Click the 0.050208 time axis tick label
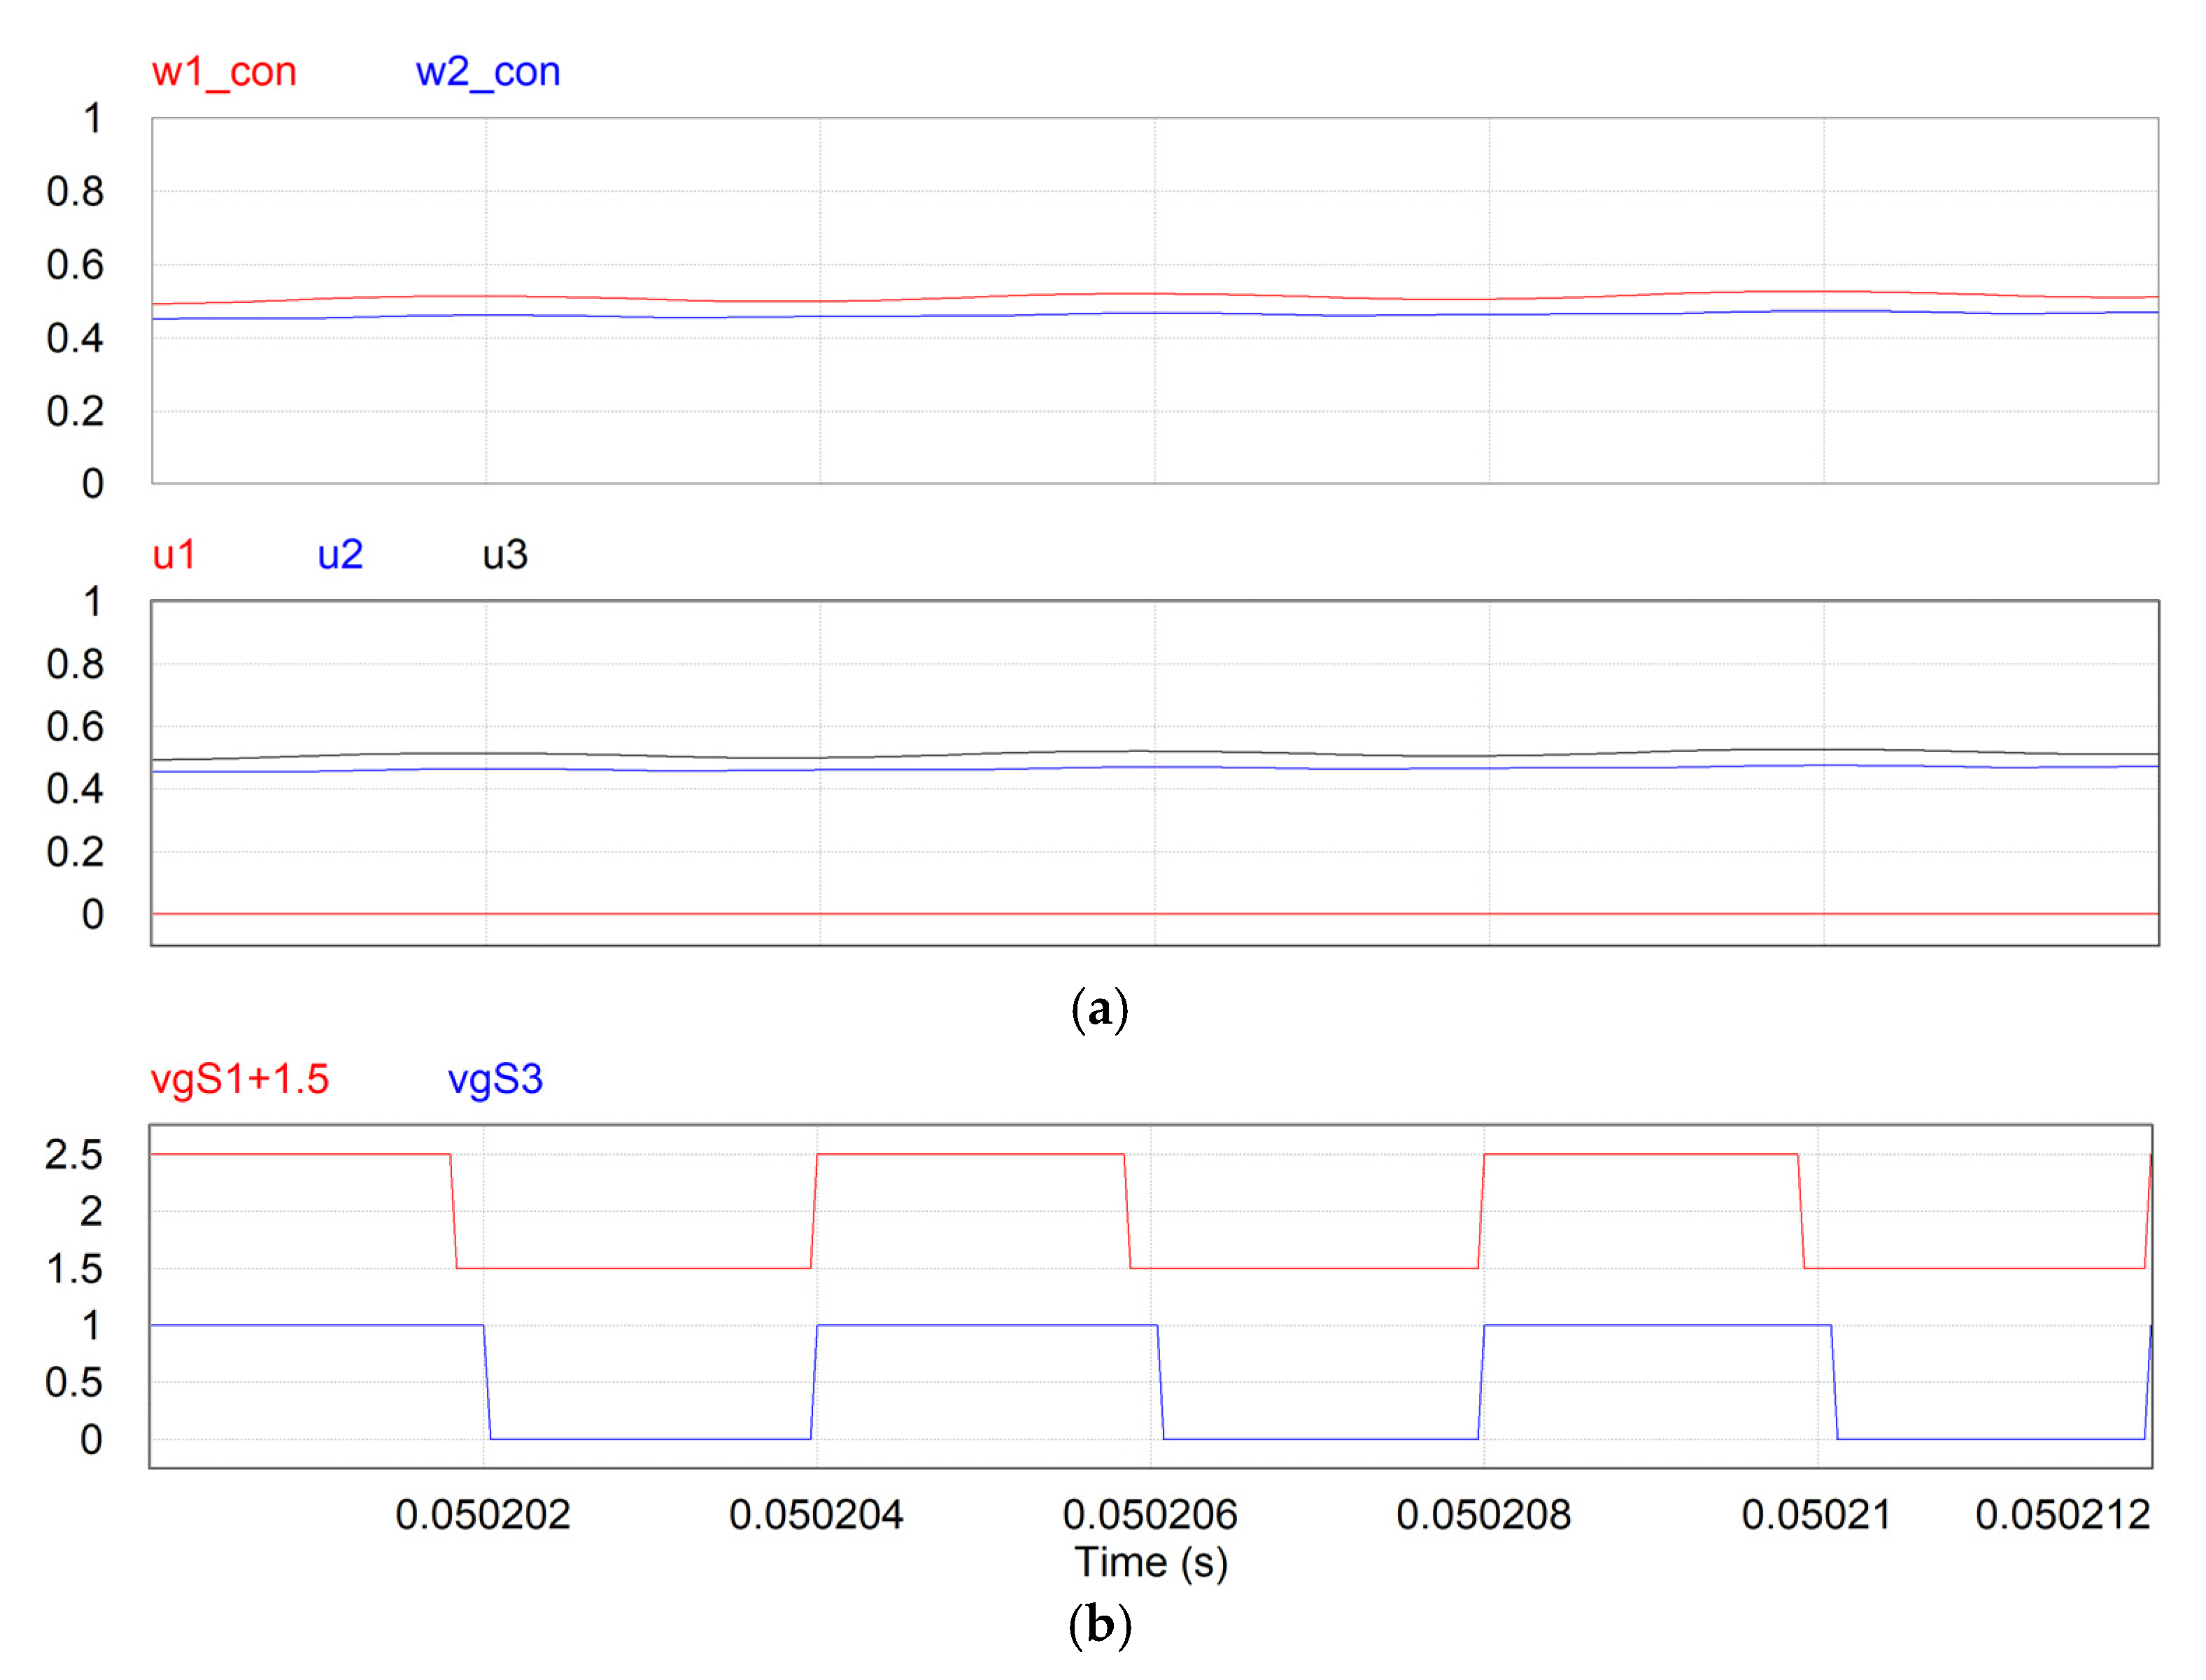Viewport: 2206px width, 1680px height. pos(1483,1515)
